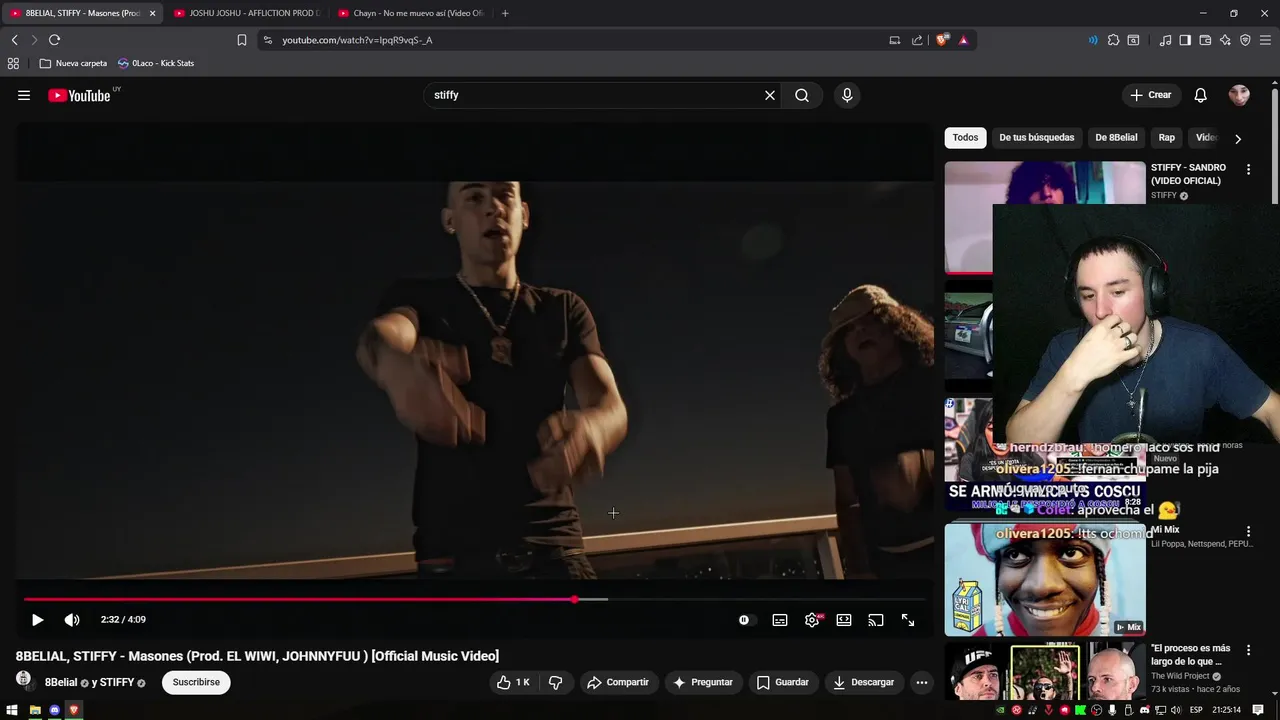The height and width of the screenshot is (720, 1280).
Task: Like the video
Action: point(513,682)
